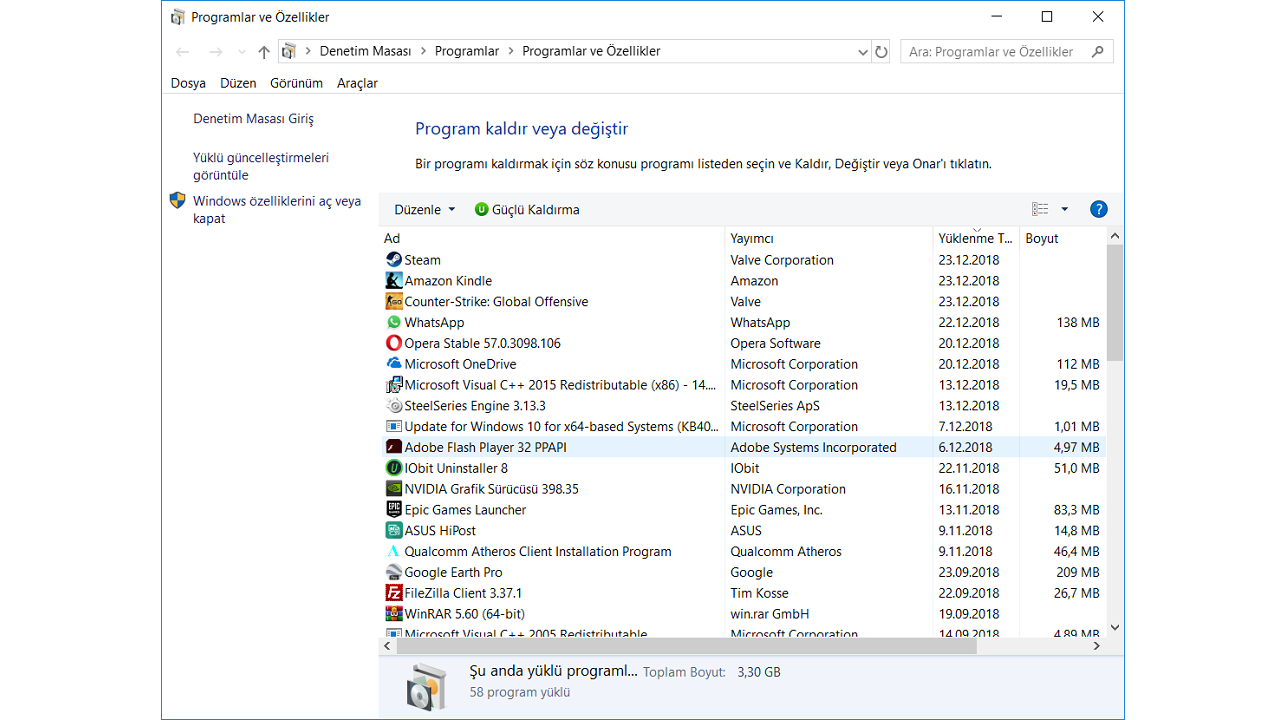Click the vertical scrollbar thumb

pos(1115,302)
